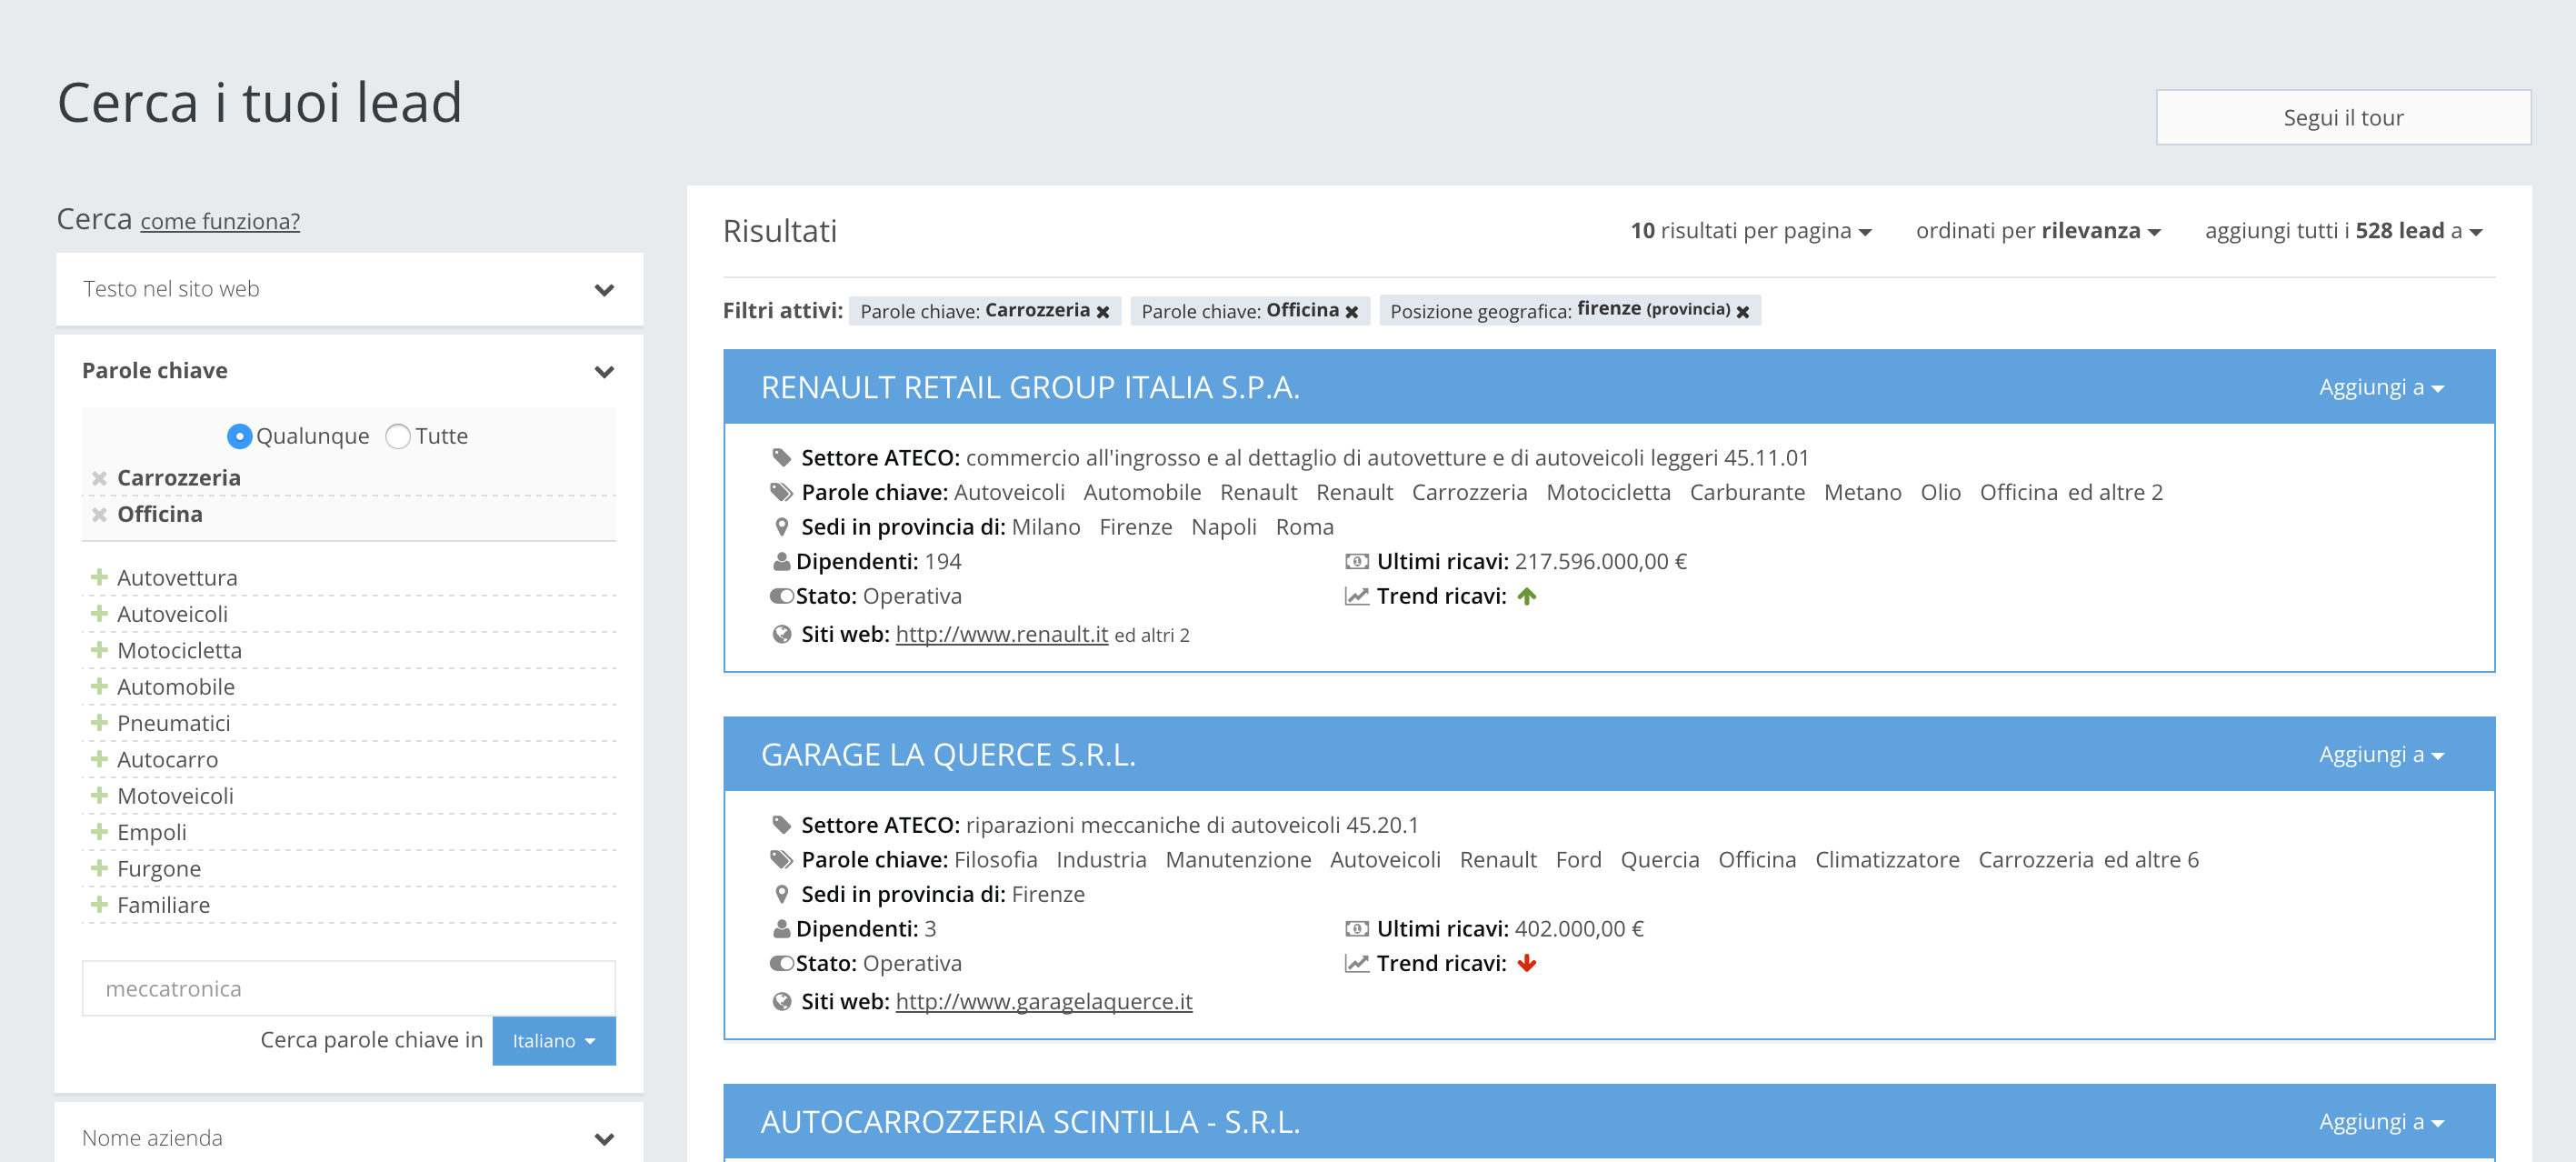Add the Motoveicoli keyword with the plus icon
This screenshot has width=2576, height=1162.
99,795
